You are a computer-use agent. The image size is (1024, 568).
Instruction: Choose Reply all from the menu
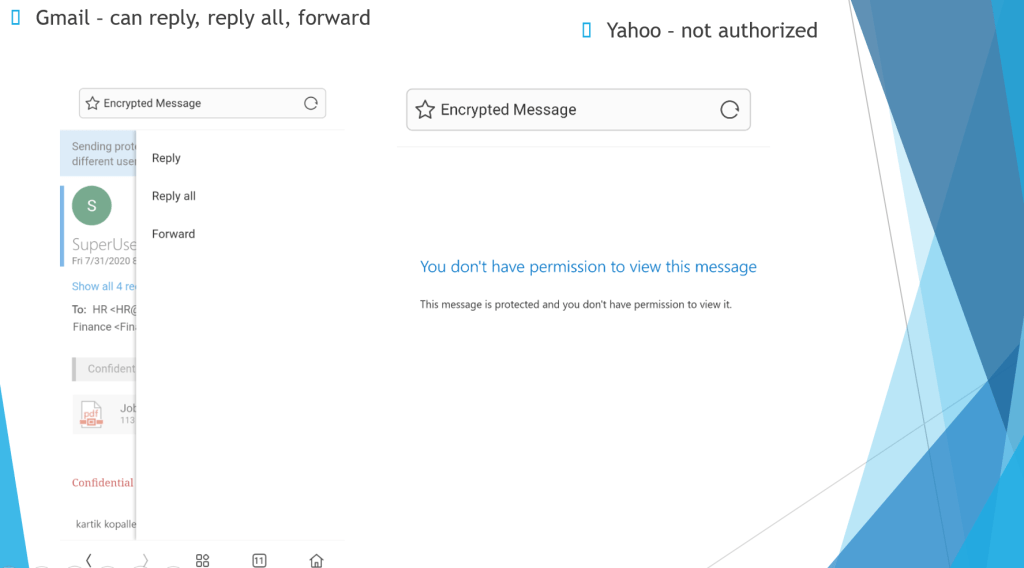coord(174,196)
